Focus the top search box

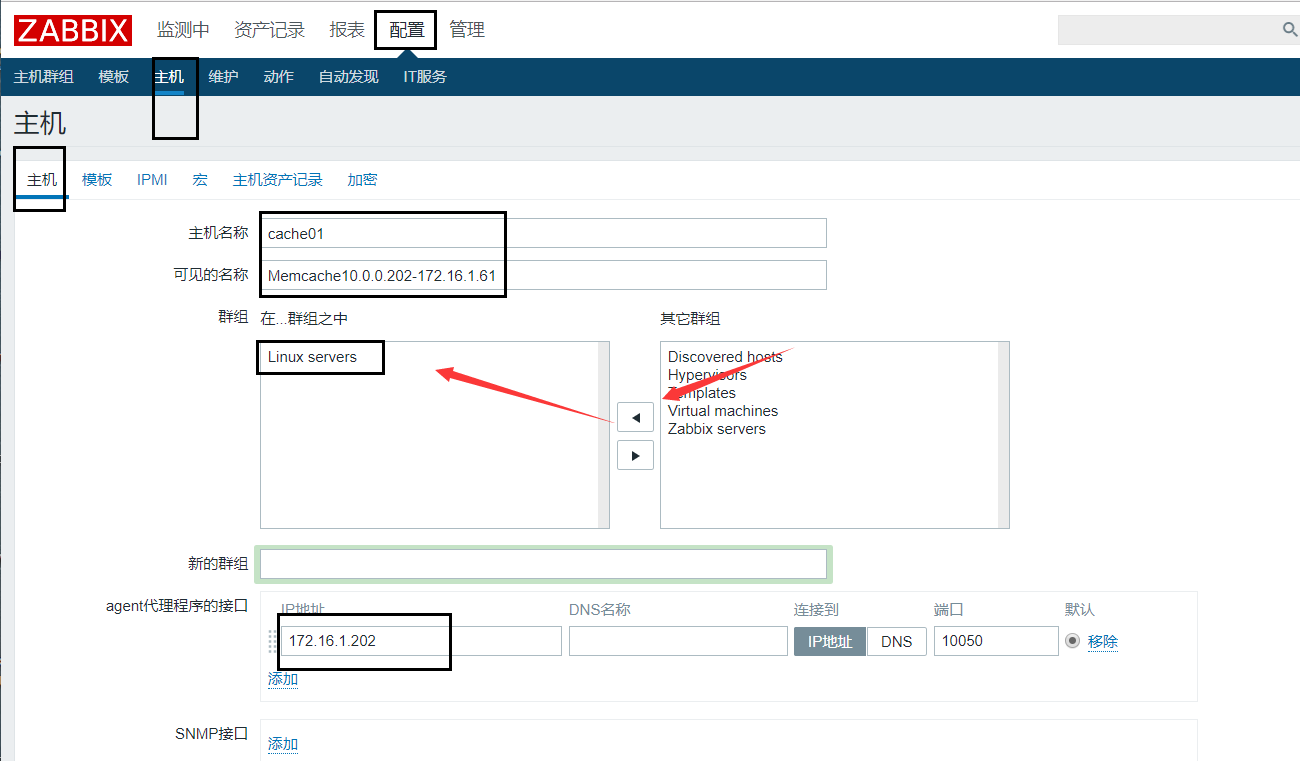point(1169,30)
